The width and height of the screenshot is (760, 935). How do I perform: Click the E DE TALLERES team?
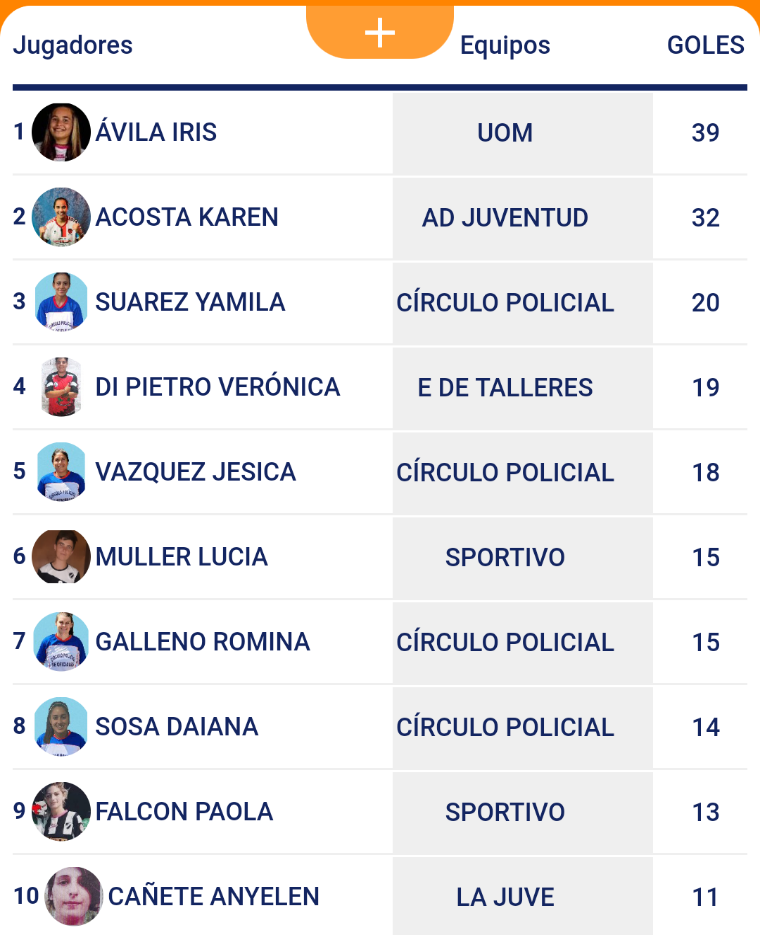click(505, 388)
